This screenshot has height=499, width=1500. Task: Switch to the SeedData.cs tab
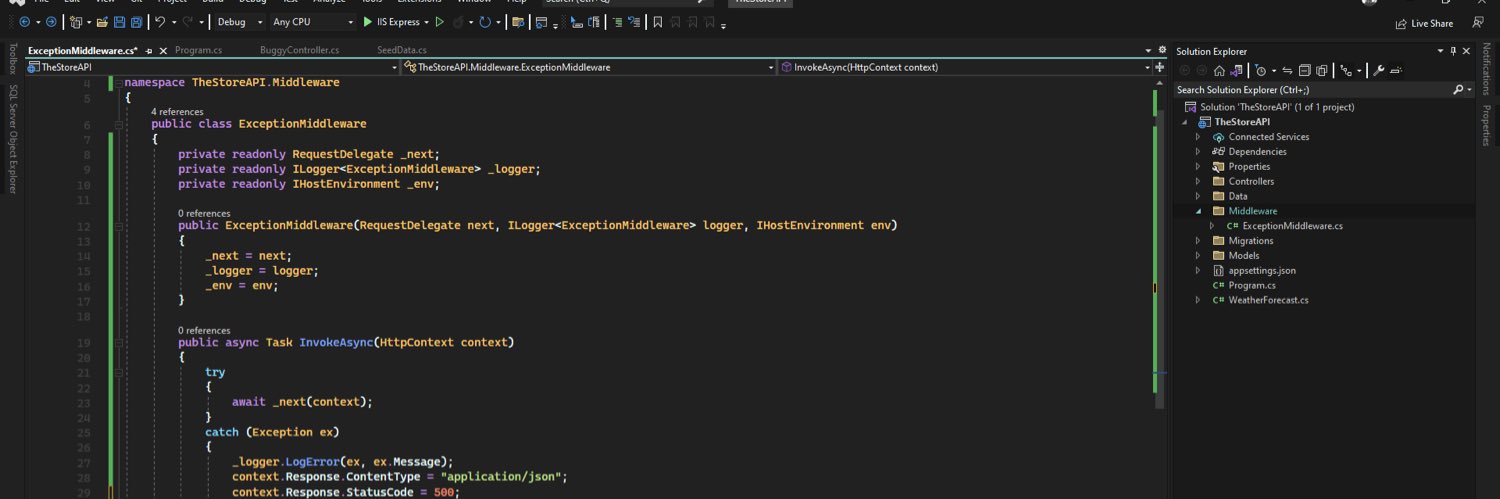pyautogui.click(x=402, y=50)
